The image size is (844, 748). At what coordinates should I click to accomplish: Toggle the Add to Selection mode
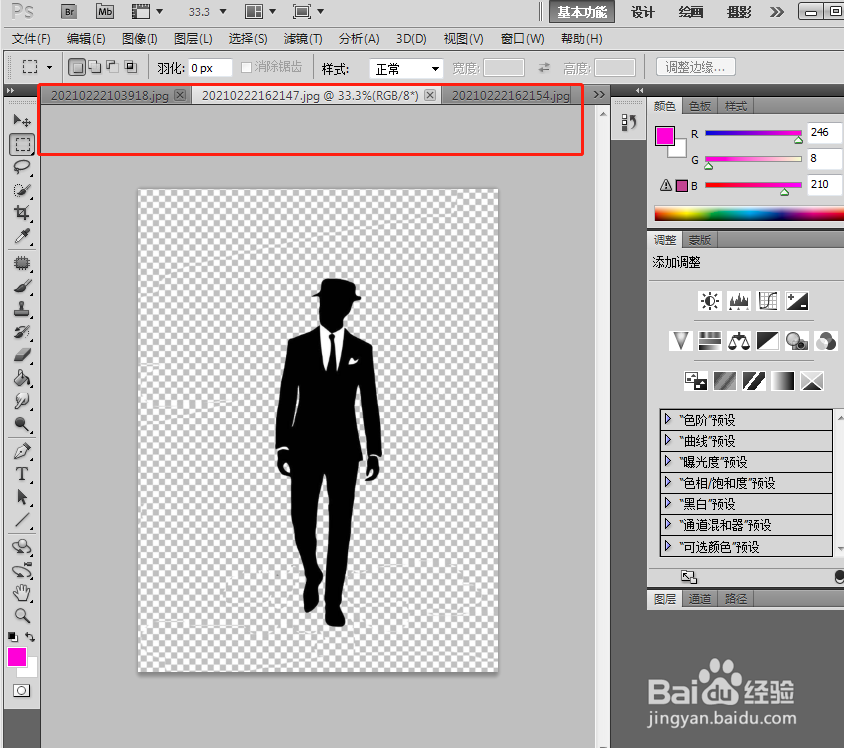point(95,66)
